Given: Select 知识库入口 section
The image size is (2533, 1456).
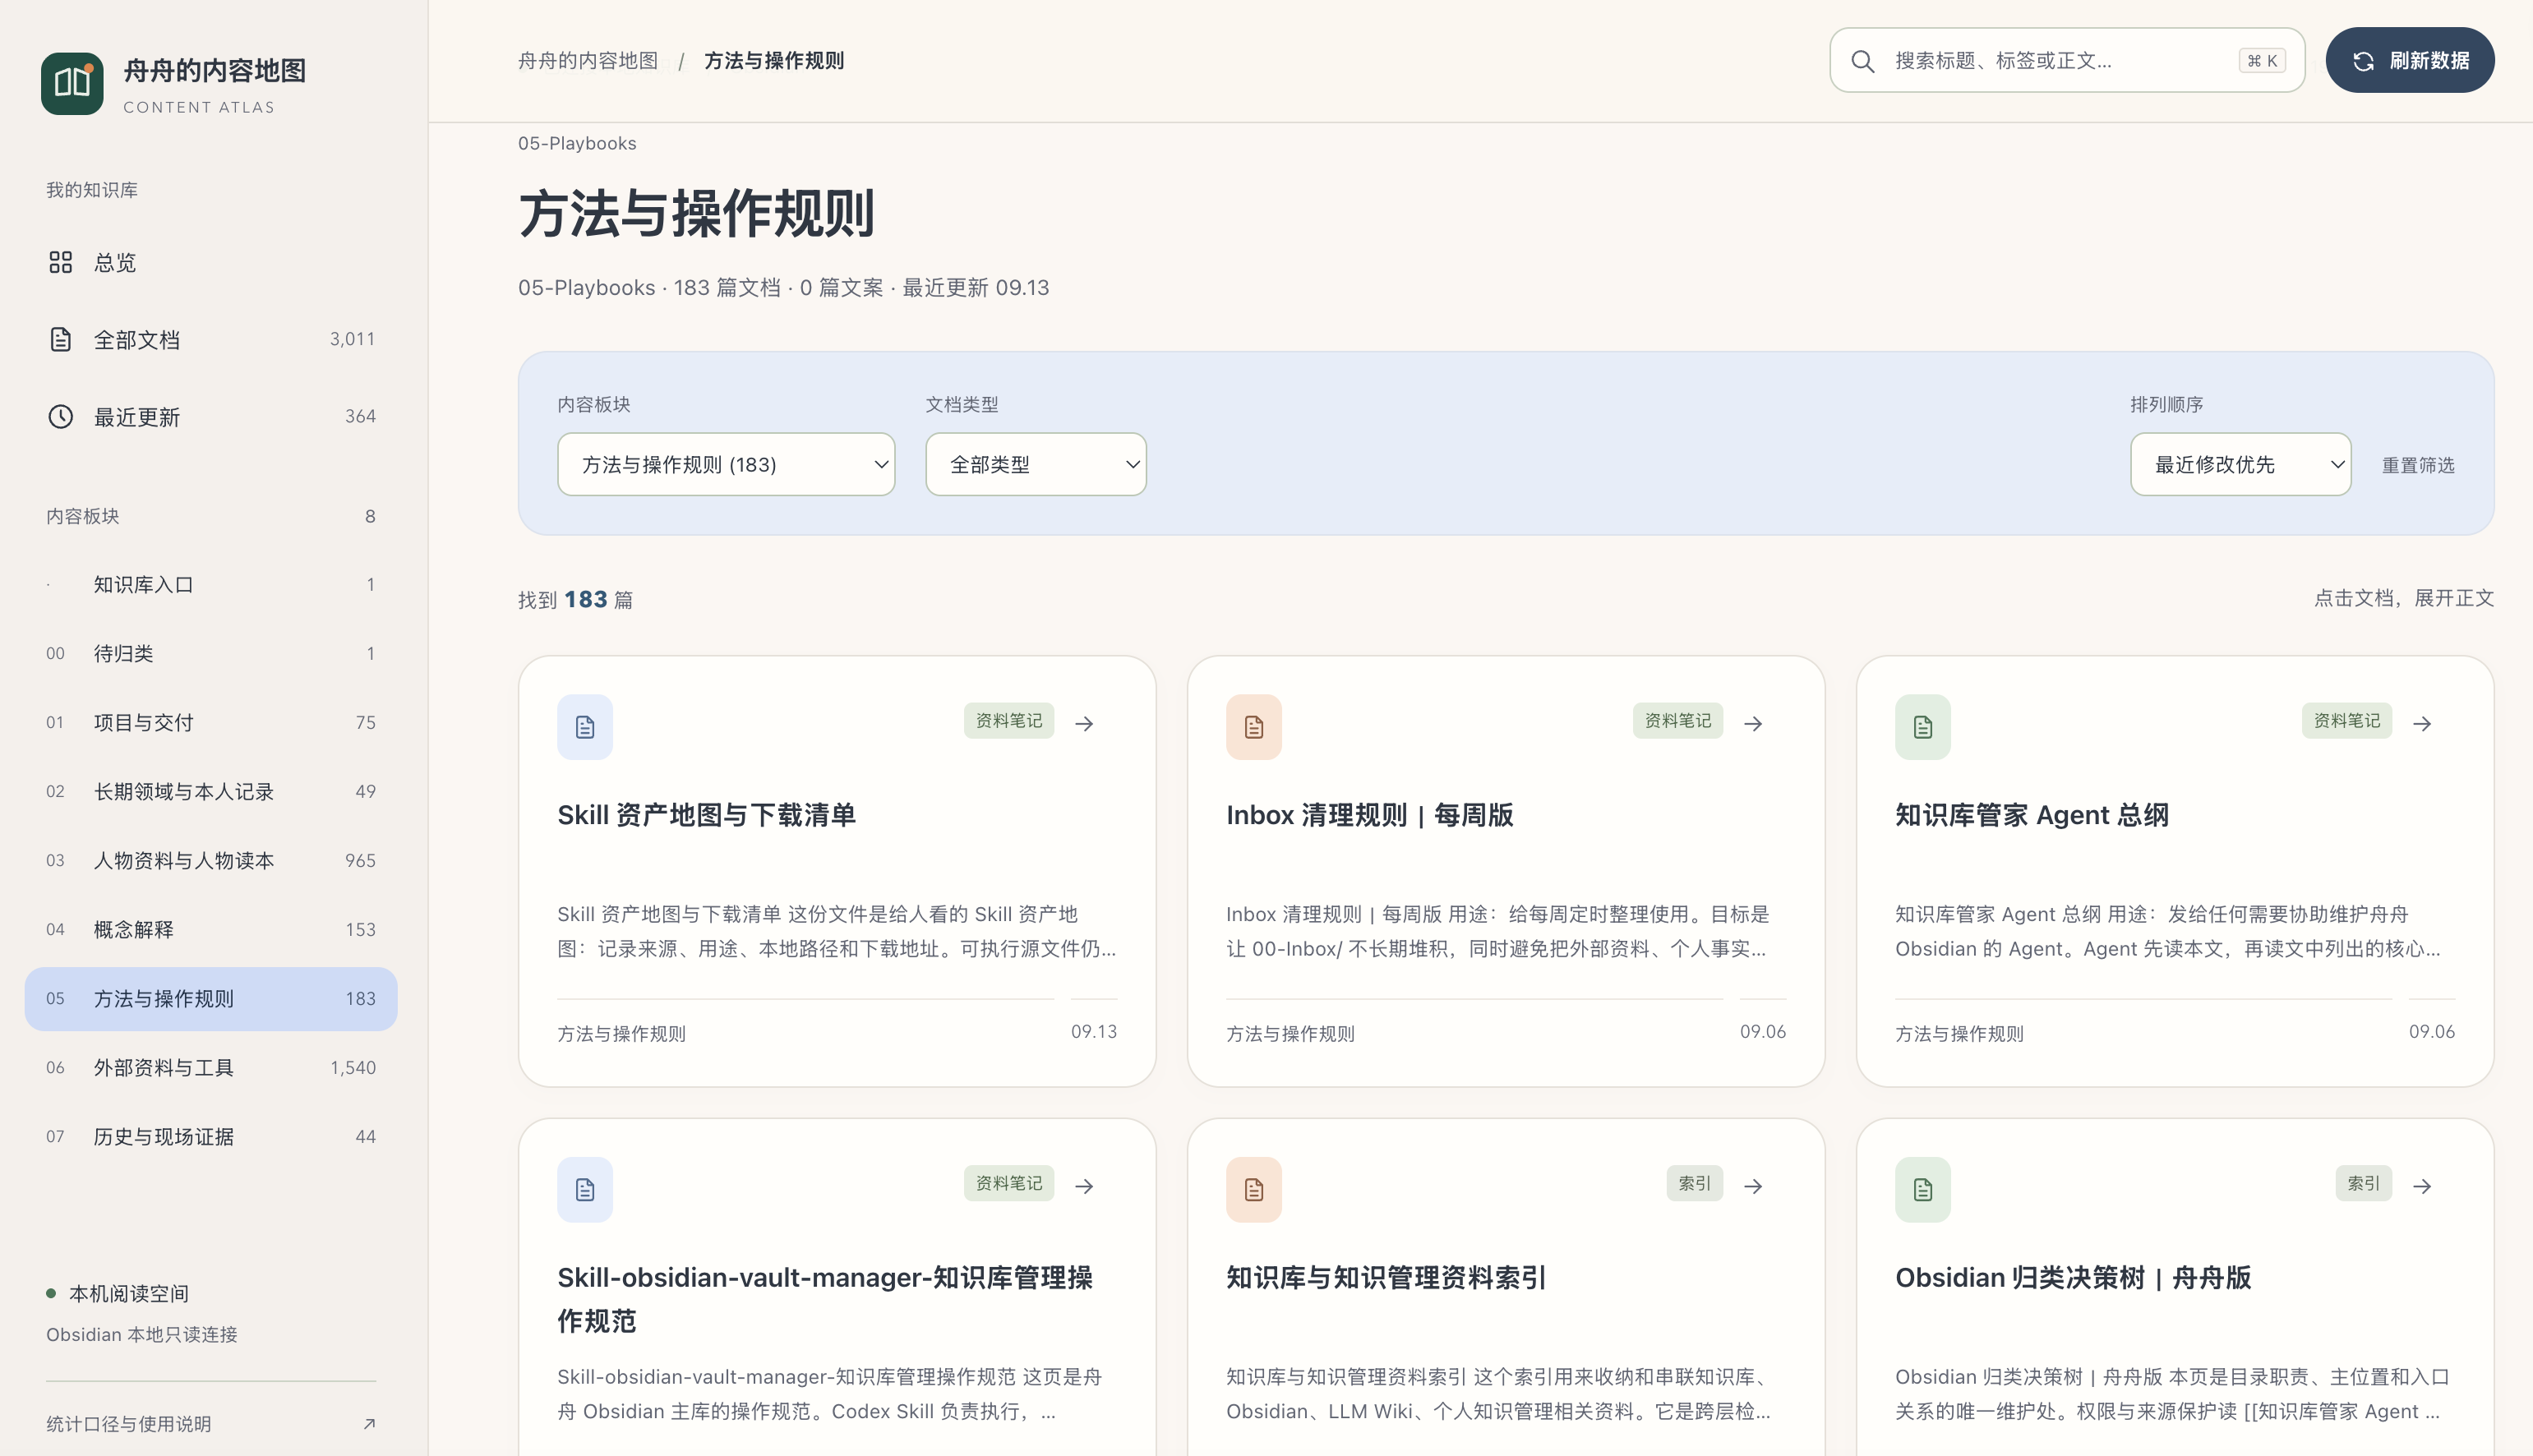Looking at the screenshot, I should tap(211, 584).
